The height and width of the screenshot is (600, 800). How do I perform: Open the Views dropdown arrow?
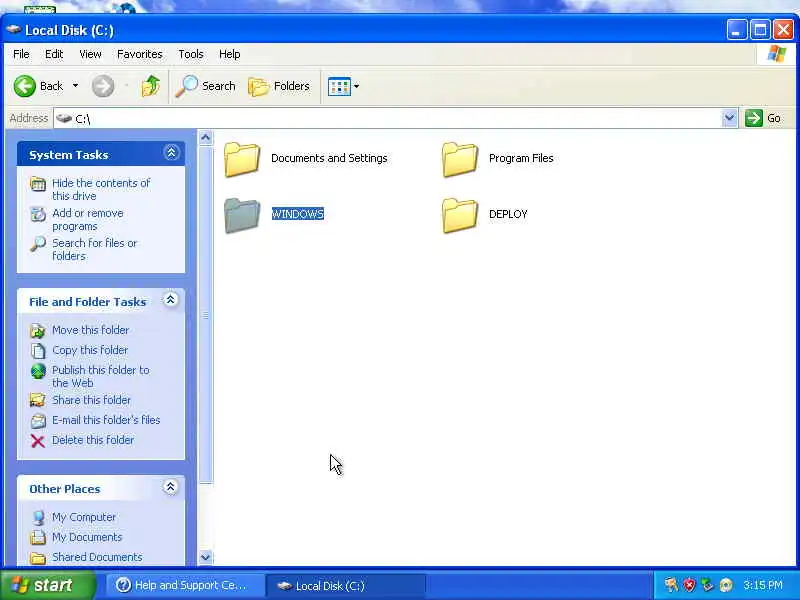356,86
